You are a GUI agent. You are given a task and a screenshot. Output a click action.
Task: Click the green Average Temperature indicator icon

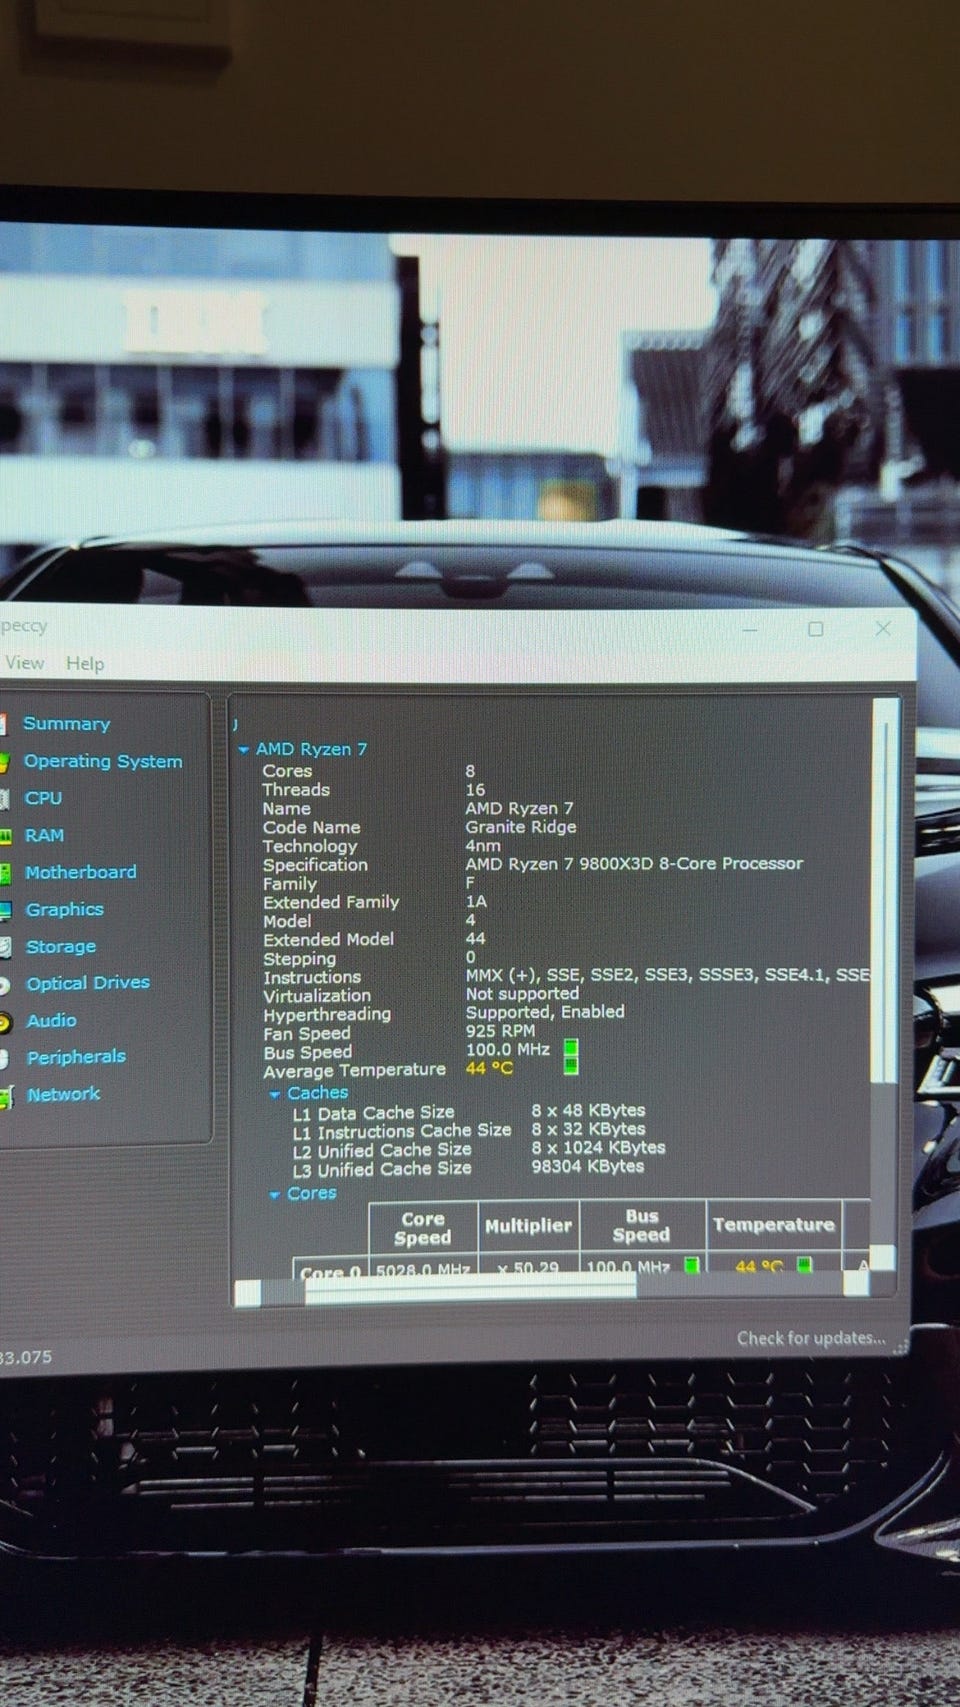pos(571,1066)
